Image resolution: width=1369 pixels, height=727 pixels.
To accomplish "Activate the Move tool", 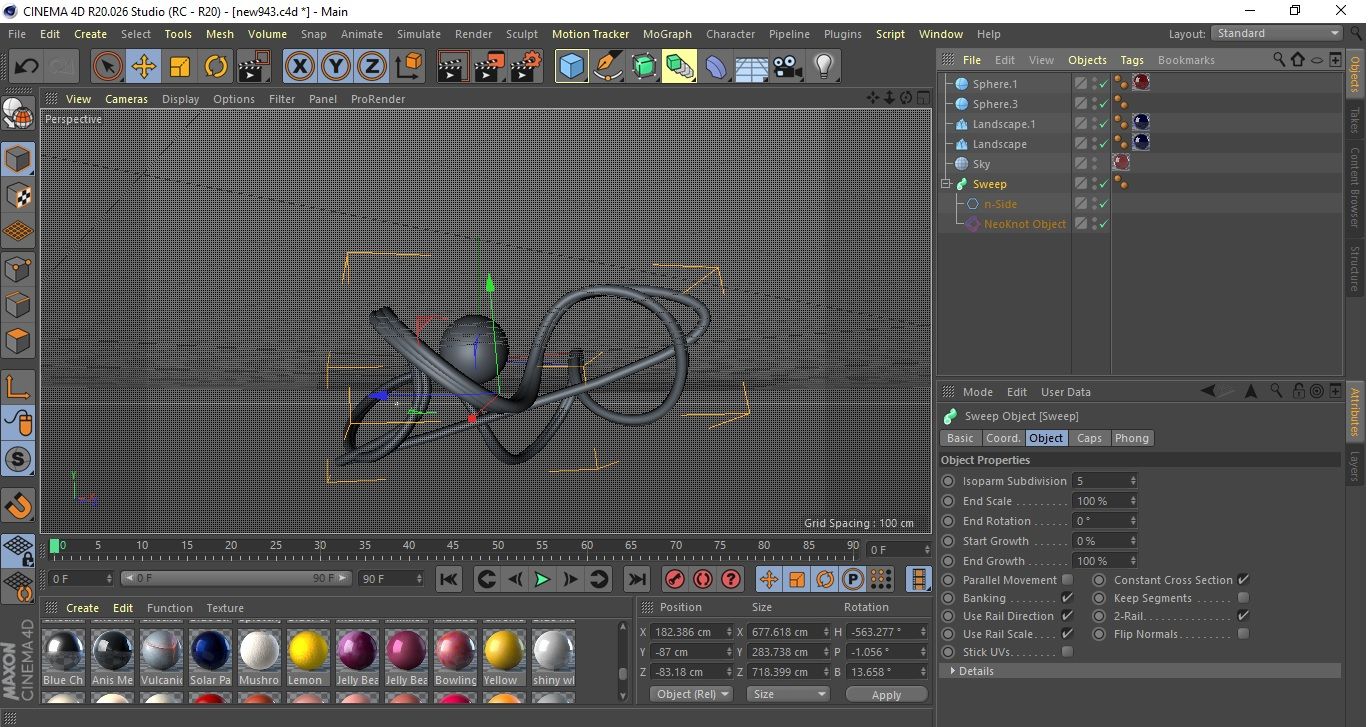I will (144, 67).
